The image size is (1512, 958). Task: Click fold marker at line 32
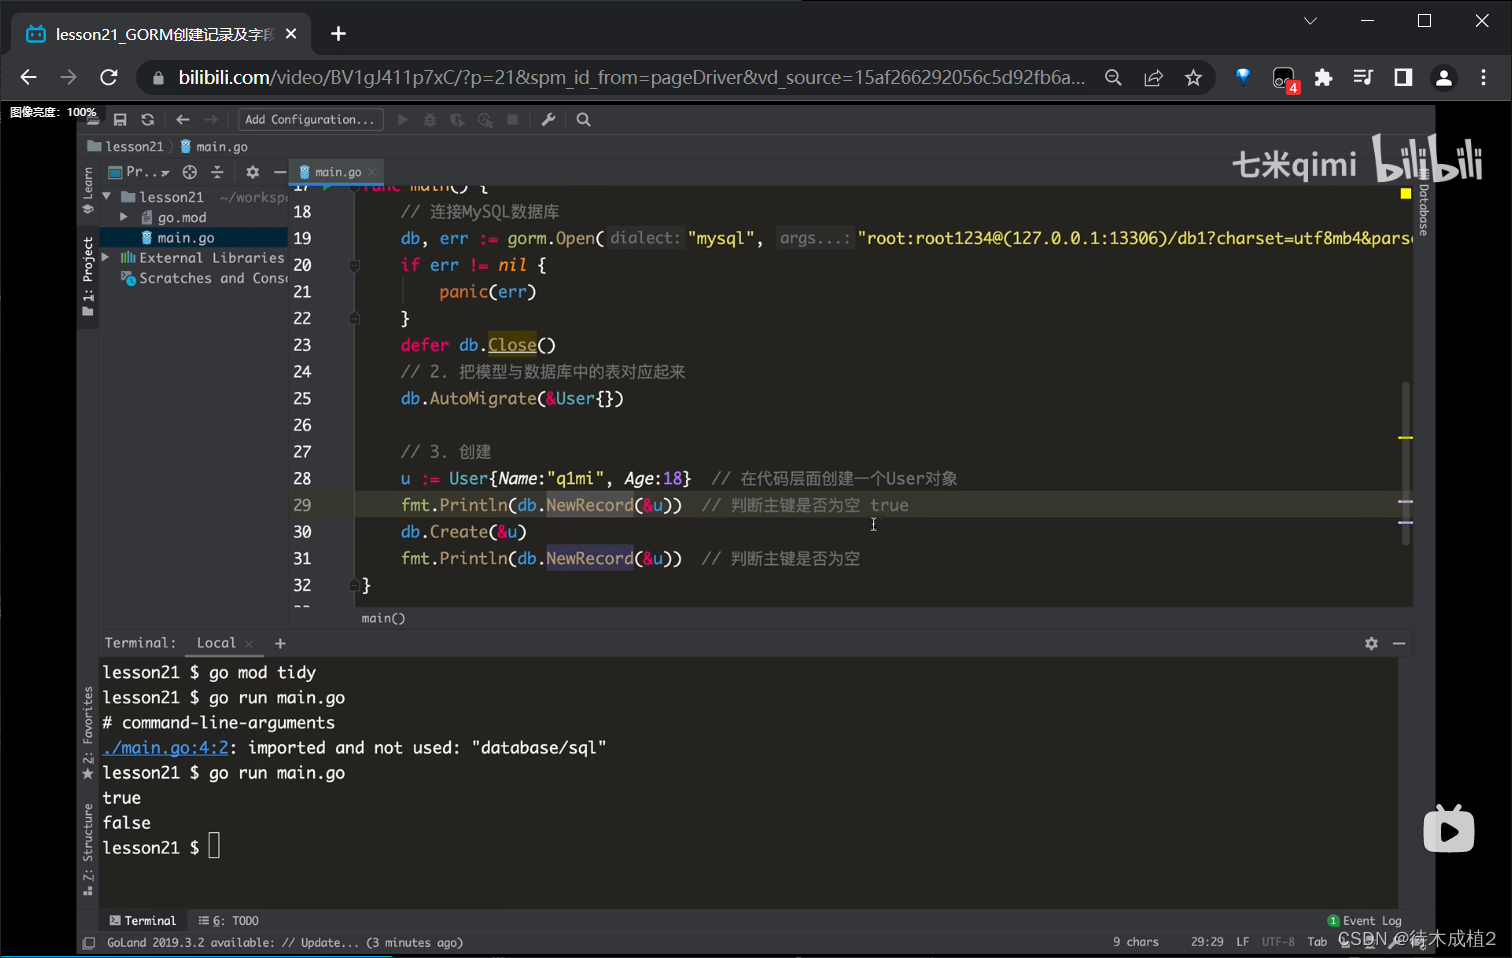(354, 585)
